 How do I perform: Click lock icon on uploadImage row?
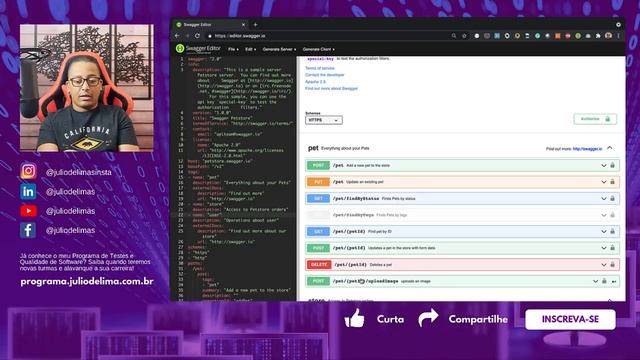604,281
